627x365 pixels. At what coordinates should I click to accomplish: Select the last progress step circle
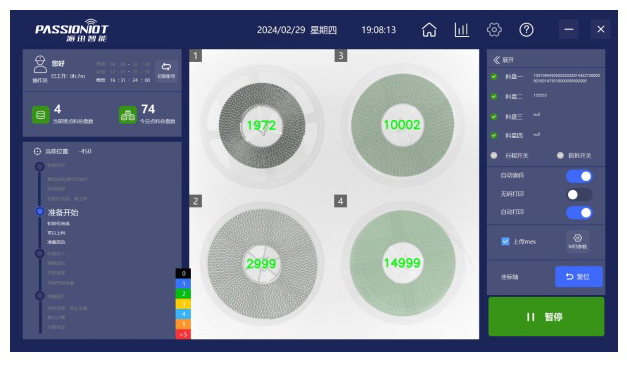click(40, 296)
